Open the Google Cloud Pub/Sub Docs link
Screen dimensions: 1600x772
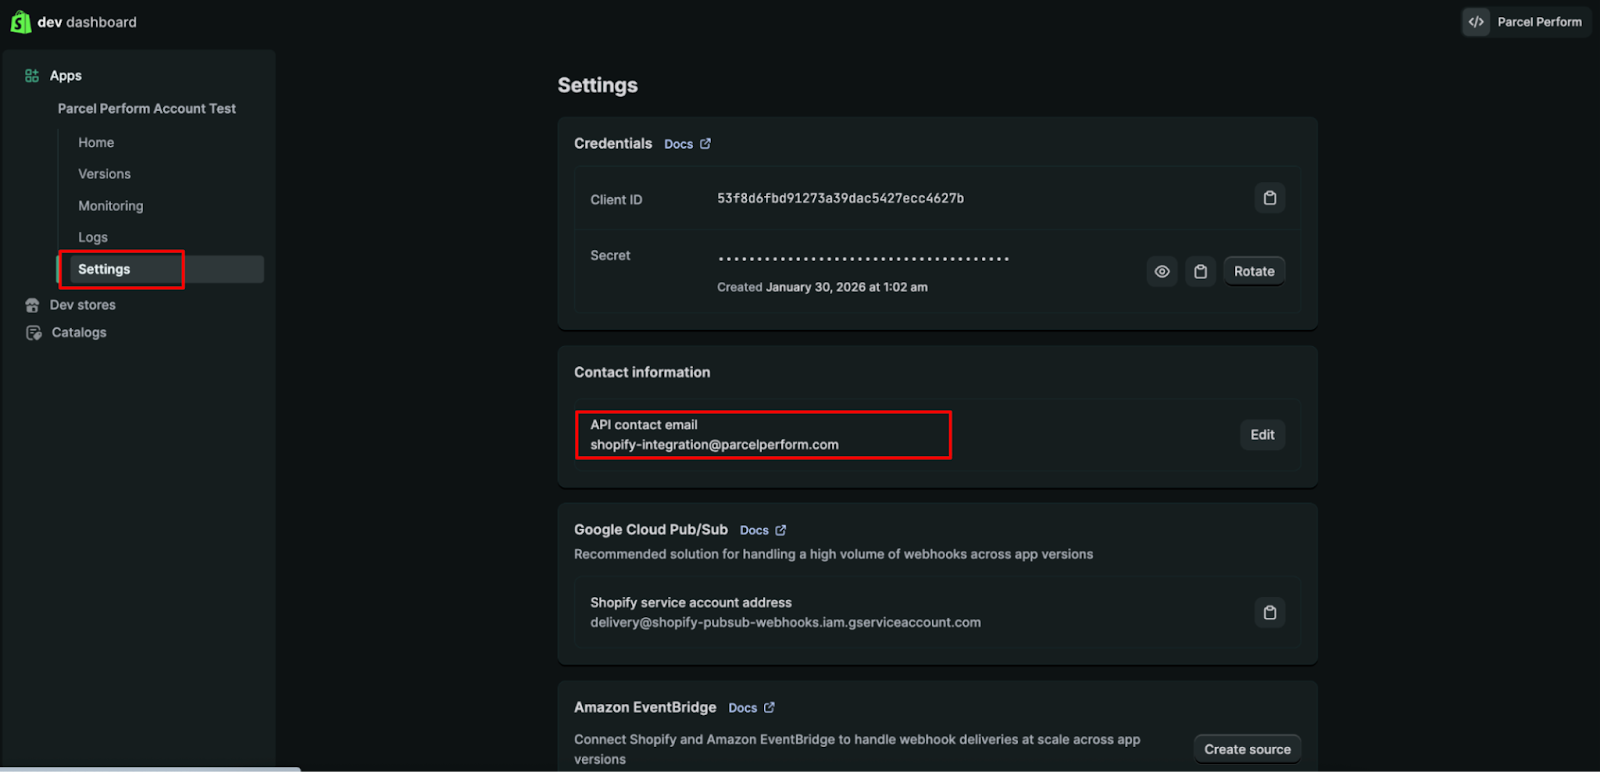point(754,531)
